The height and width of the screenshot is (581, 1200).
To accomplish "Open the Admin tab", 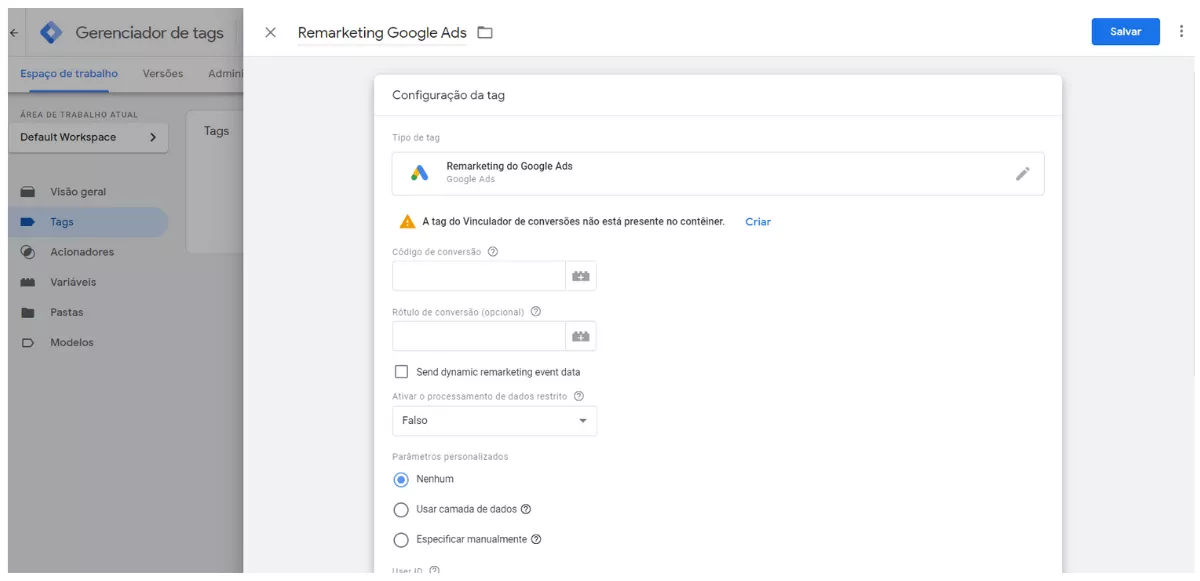I will tap(225, 74).
